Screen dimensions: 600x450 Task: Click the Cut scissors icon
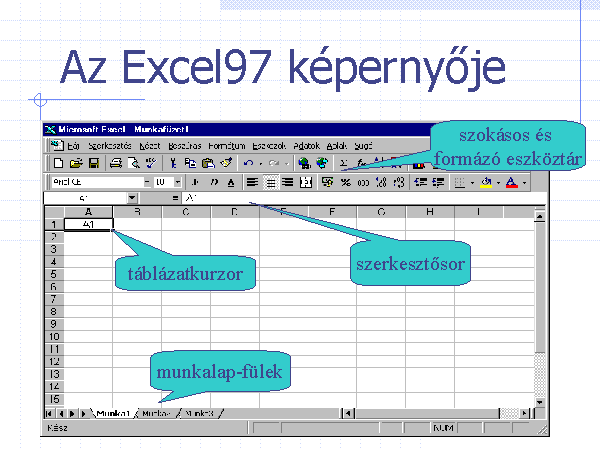pos(173,163)
